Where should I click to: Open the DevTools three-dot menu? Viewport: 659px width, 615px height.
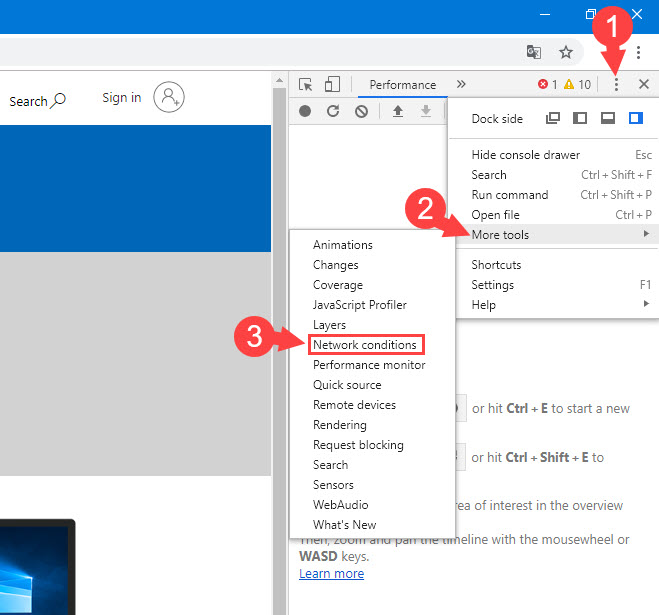coord(616,84)
